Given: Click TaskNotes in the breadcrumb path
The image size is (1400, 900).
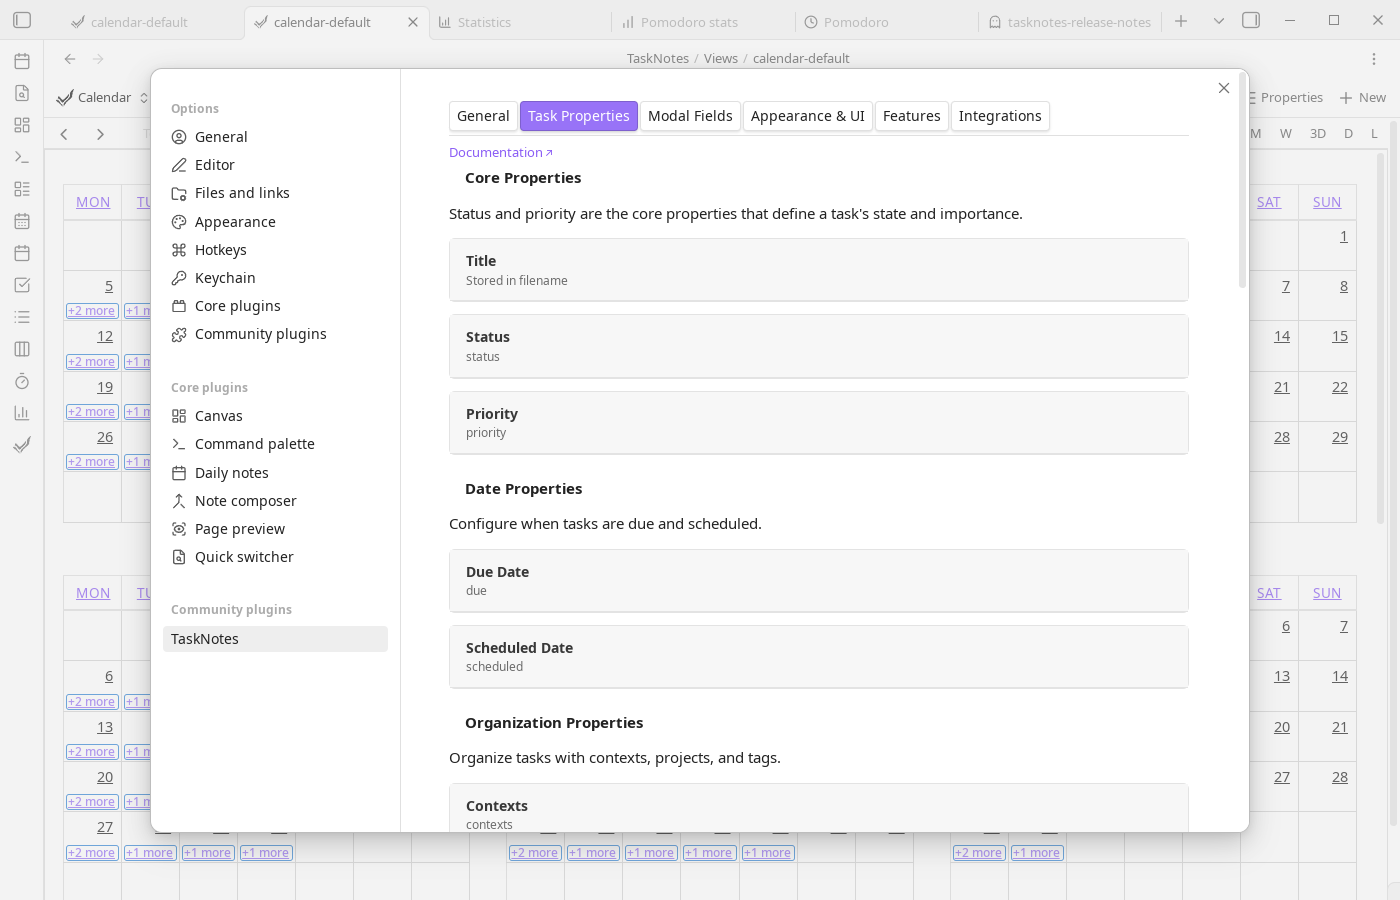Looking at the screenshot, I should pos(658,59).
